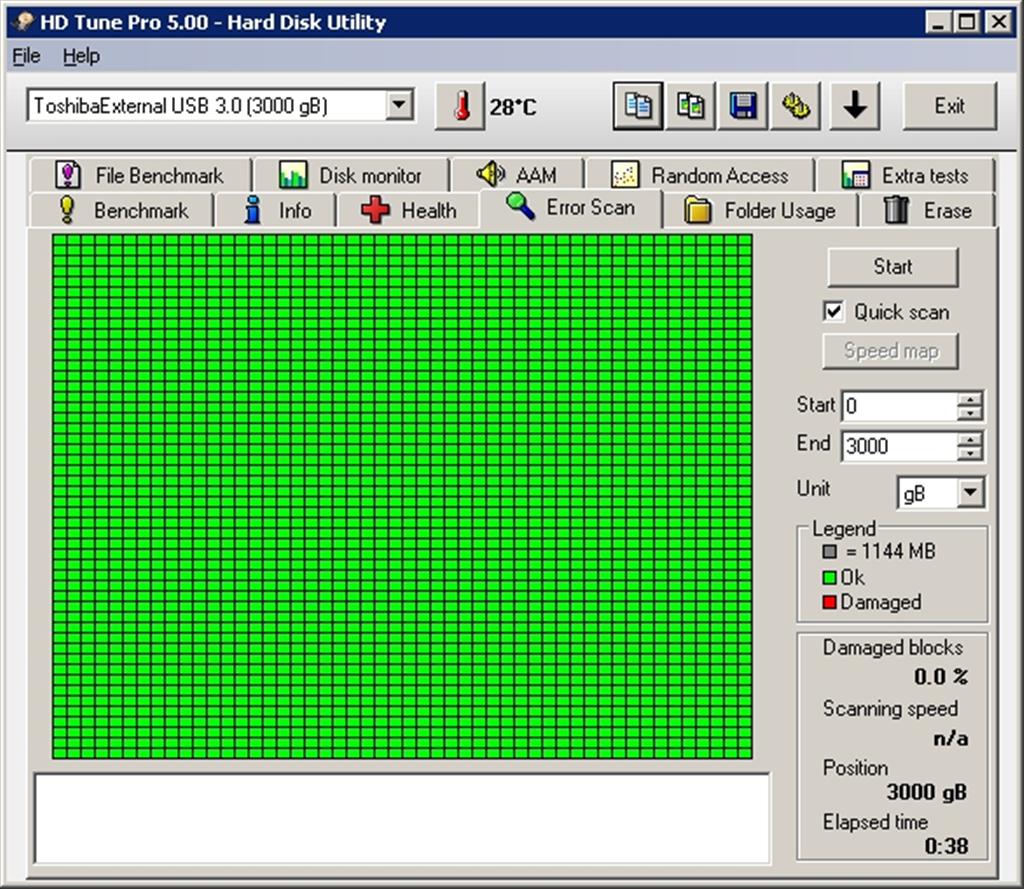Screen dimensions: 1024x889
Task: Switch to the Health tab
Action: pyautogui.click(x=408, y=210)
